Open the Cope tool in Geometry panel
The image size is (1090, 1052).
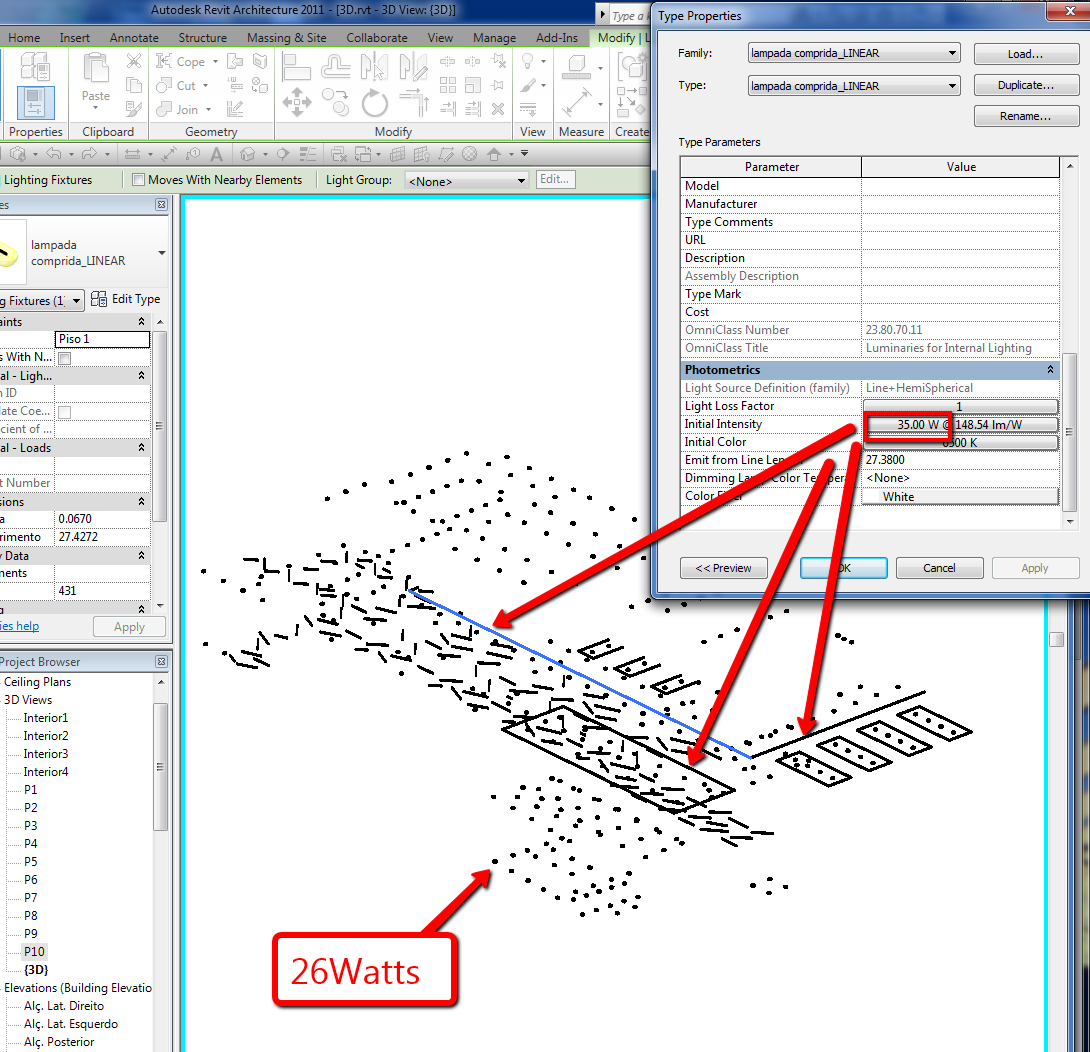click(x=185, y=61)
